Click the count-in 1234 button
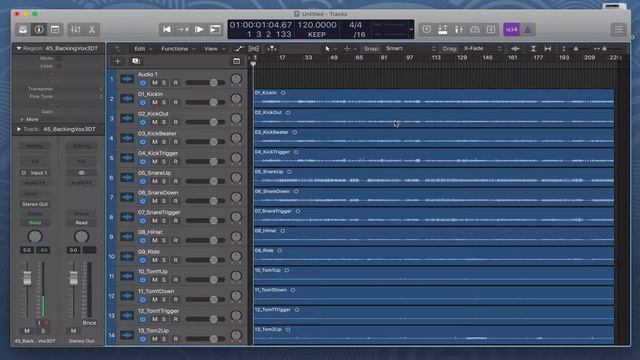The width and height of the screenshot is (640, 360). 511,29
